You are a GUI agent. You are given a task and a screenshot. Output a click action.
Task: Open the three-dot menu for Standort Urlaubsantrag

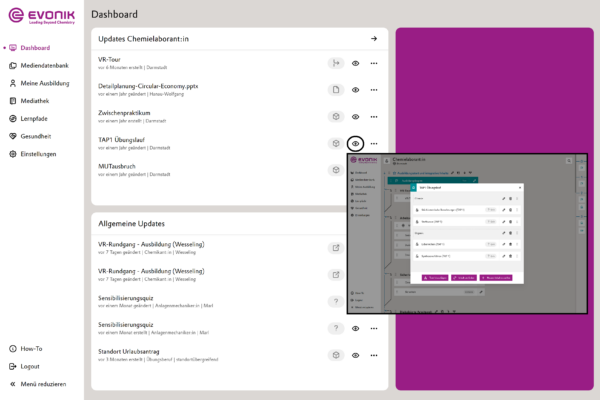coord(374,355)
